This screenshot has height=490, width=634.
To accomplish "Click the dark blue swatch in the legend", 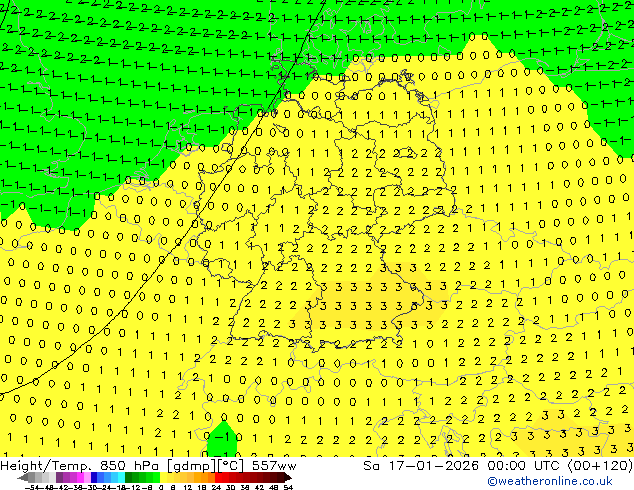I will (94, 478).
